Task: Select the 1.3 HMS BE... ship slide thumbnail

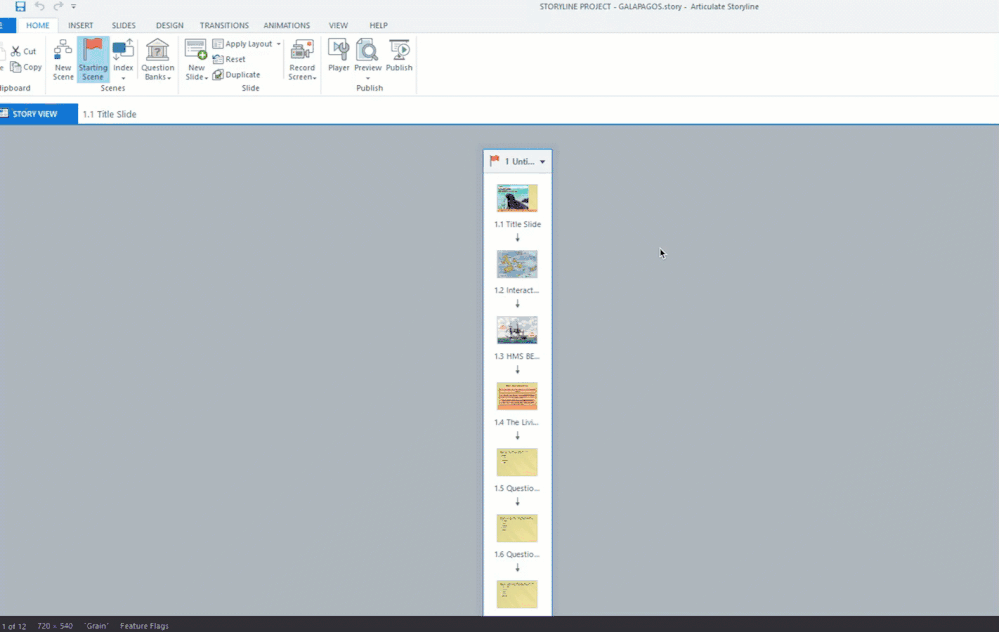Action: 517,330
